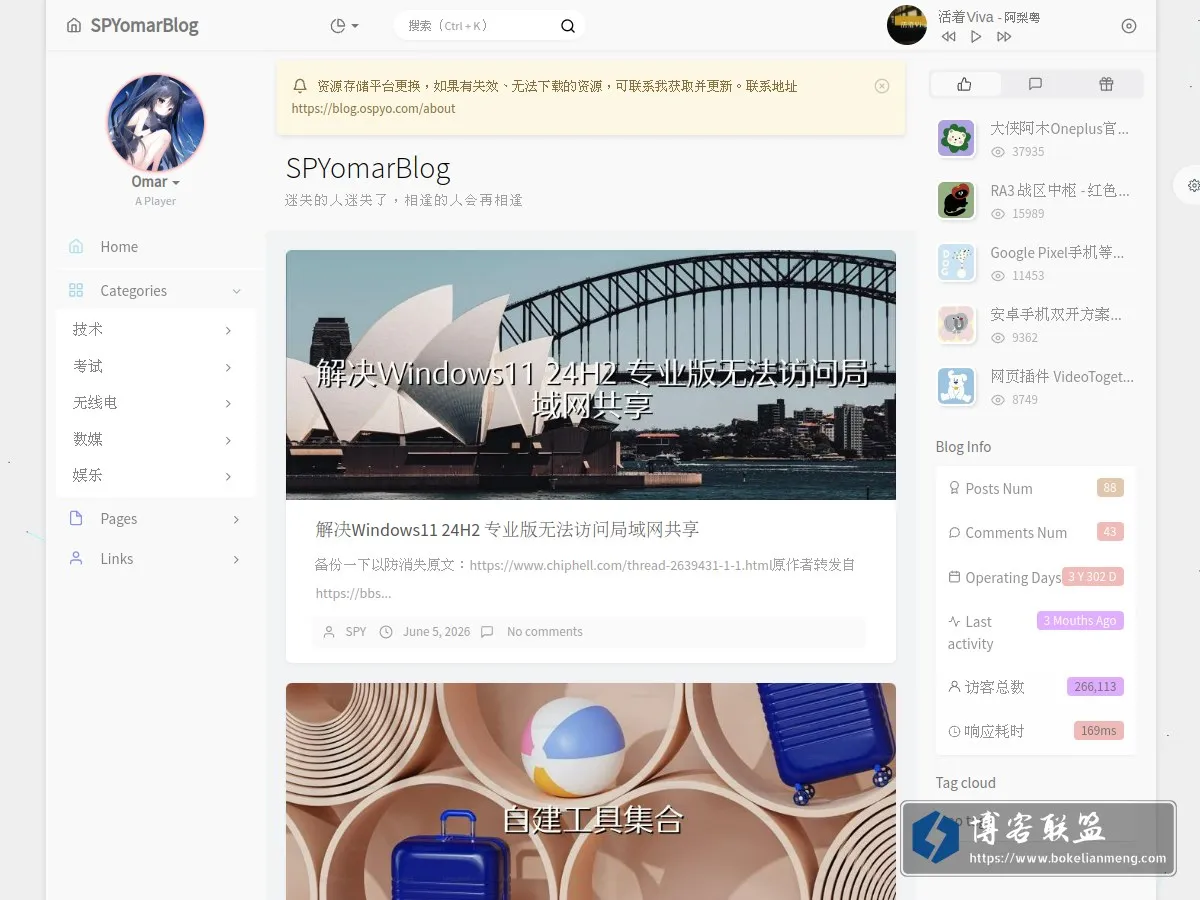The height and width of the screenshot is (900, 1200).
Task: Expand the 娱乐 category
Action: click(156, 476)
